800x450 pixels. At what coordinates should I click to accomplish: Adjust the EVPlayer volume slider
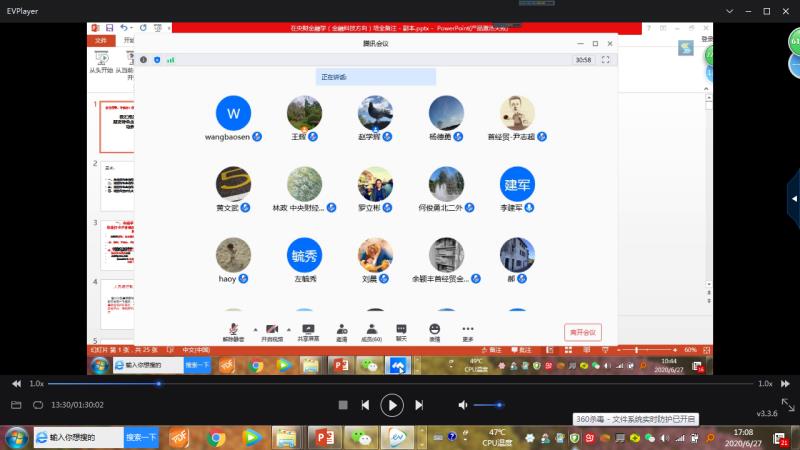click(488, 405)
